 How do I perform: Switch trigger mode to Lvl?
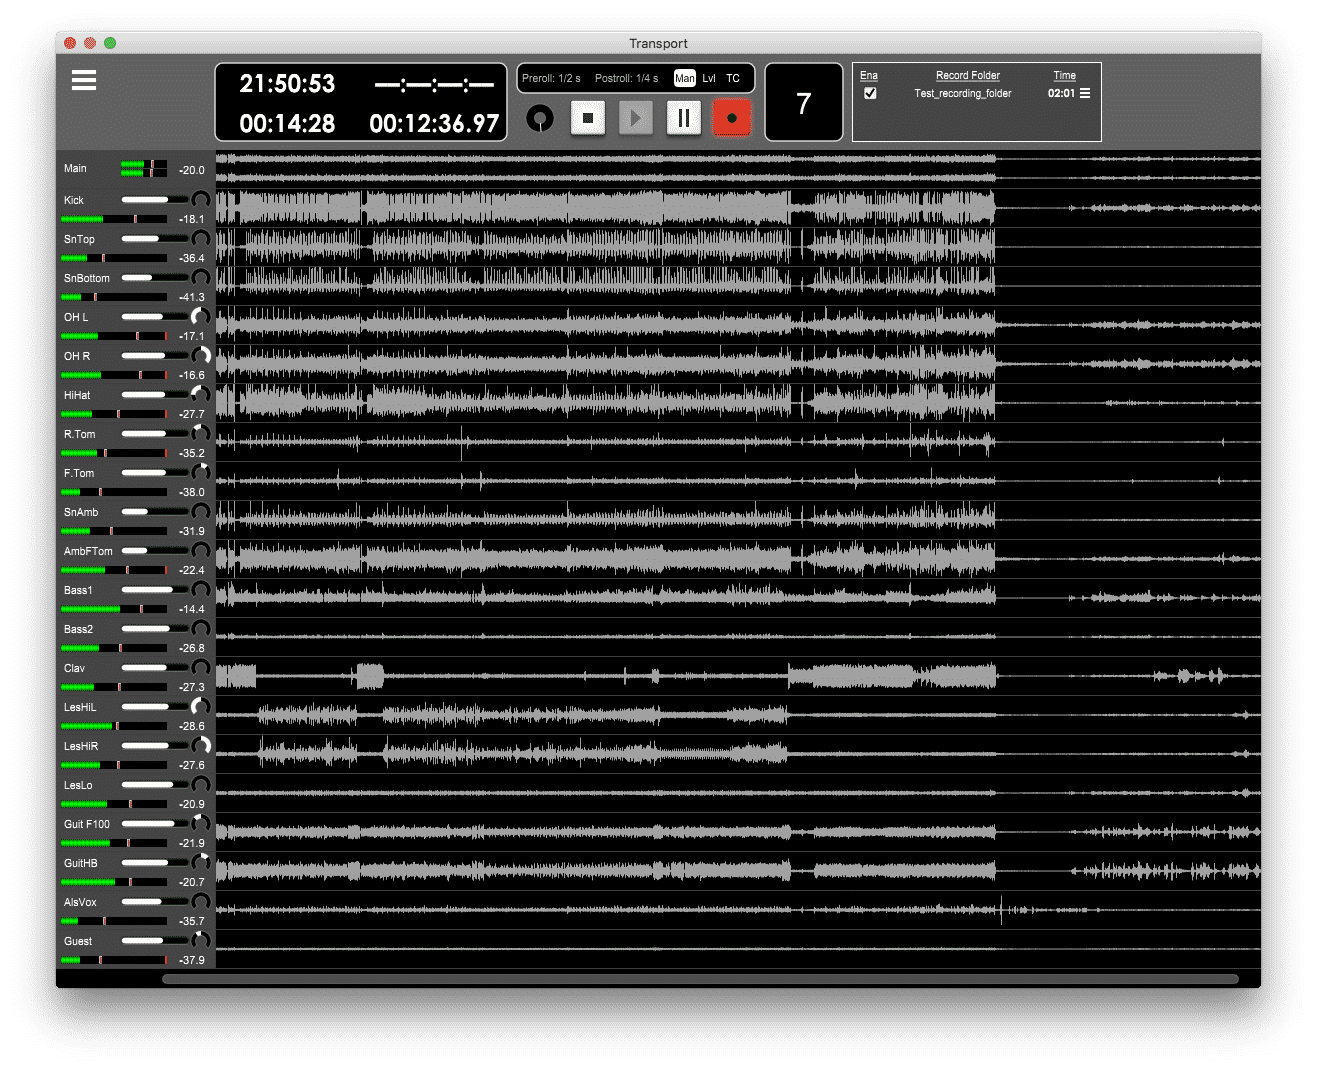(709, 78)
